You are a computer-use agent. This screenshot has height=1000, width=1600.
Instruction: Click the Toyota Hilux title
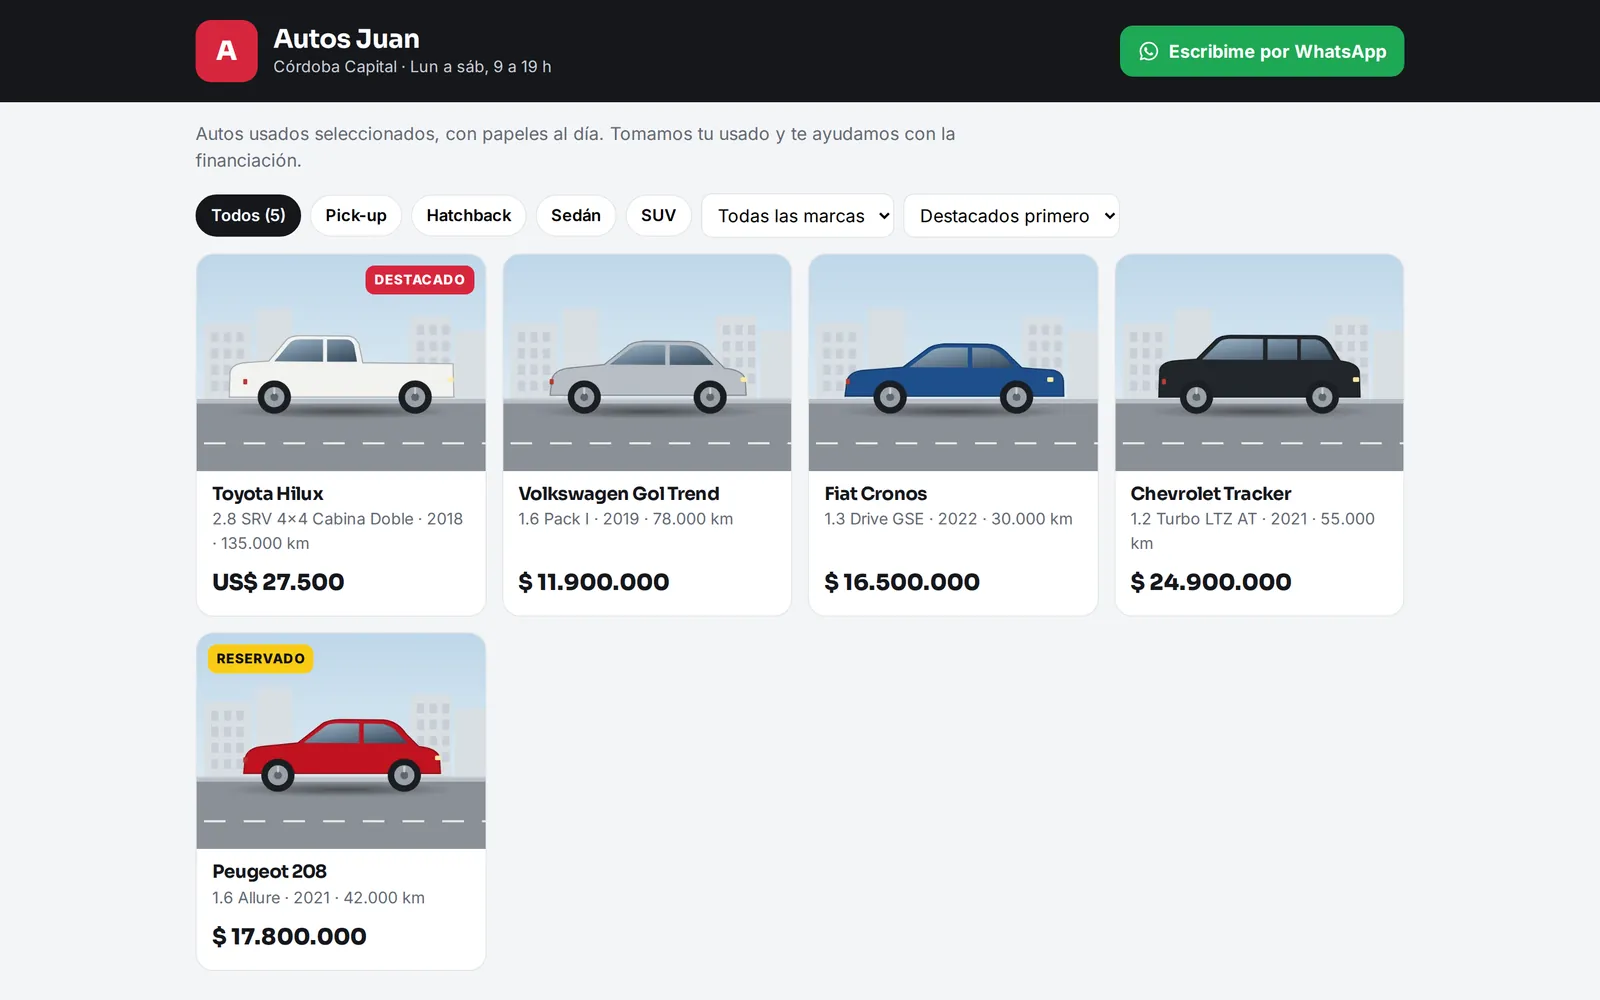[267, 493]
